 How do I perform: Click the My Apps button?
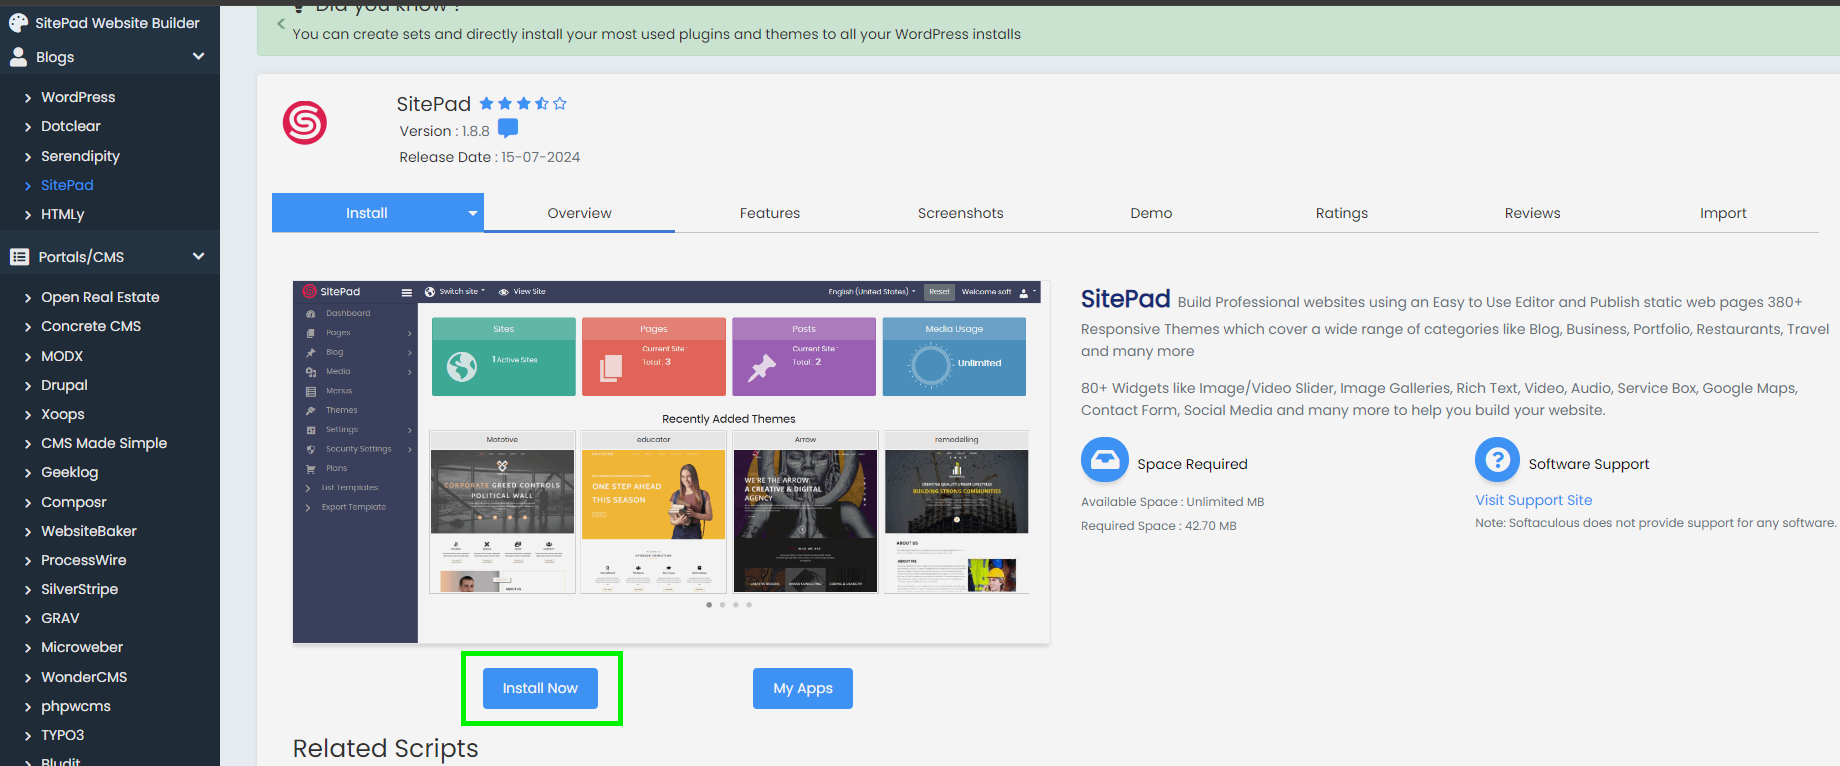(803, 688)
